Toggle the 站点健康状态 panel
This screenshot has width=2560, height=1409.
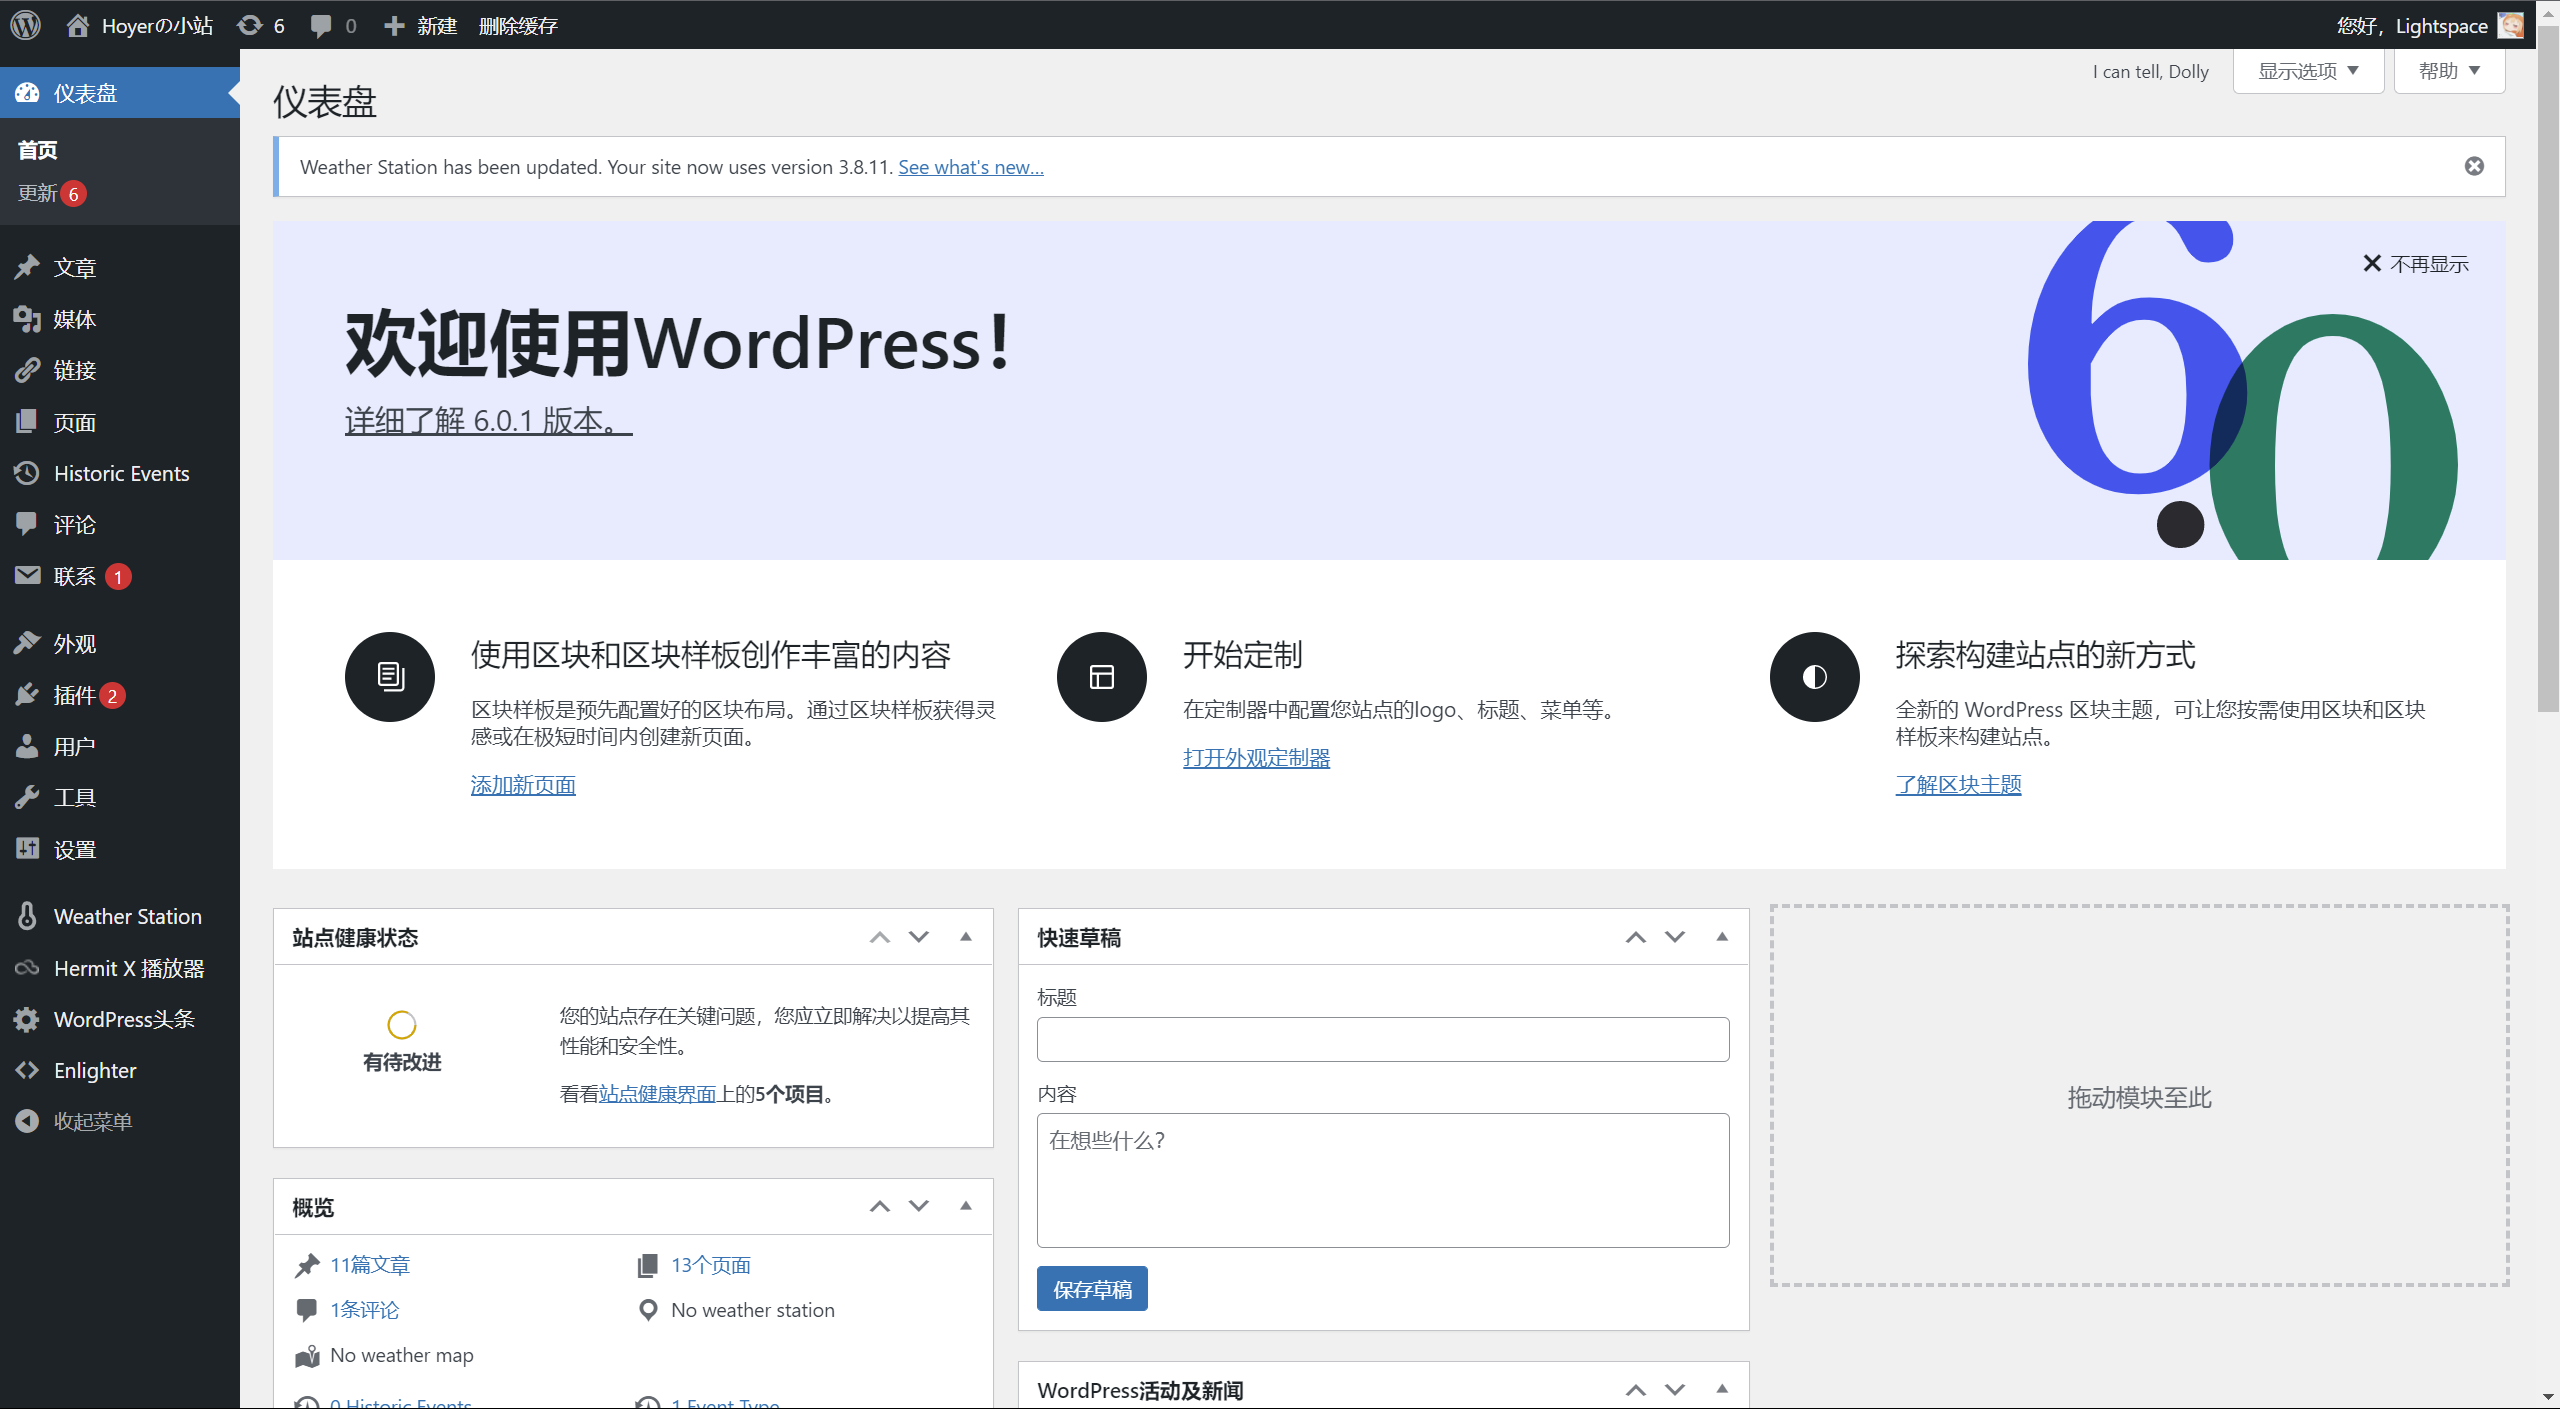tap(965, 937)
